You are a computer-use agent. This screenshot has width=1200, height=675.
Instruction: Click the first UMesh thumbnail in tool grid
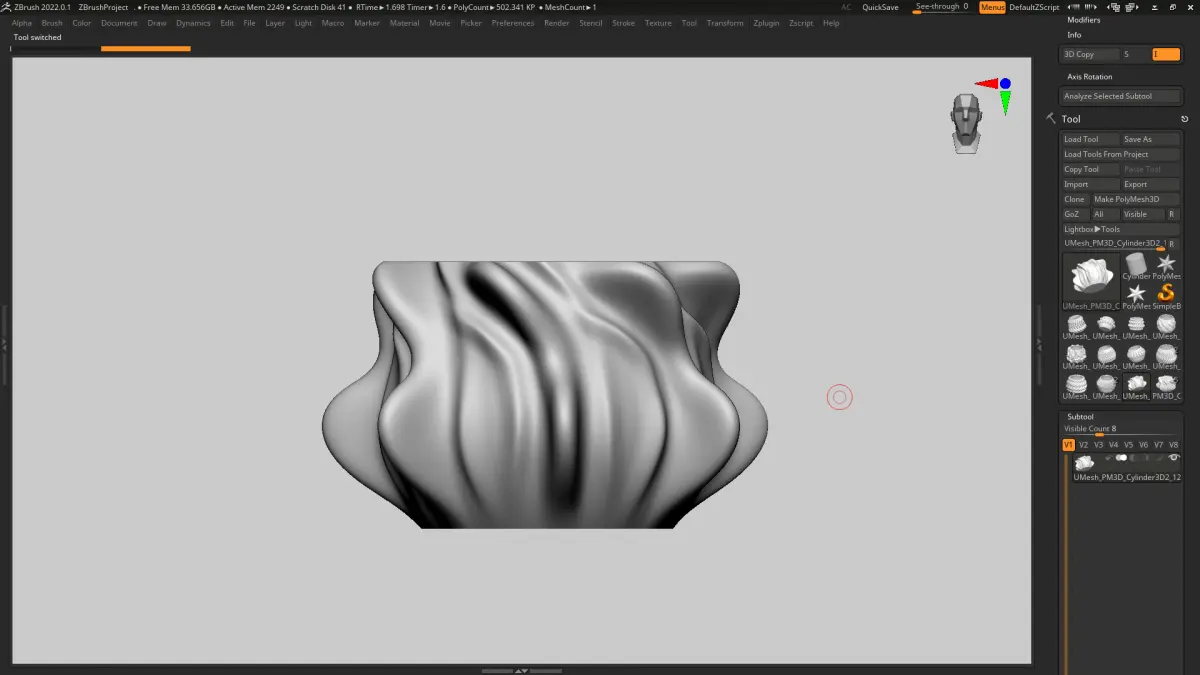pos(1076,324)
